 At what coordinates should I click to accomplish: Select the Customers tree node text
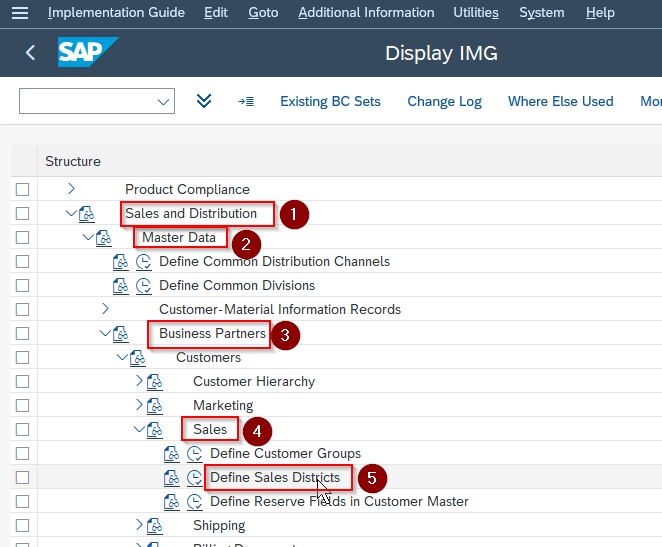point(209,357)
